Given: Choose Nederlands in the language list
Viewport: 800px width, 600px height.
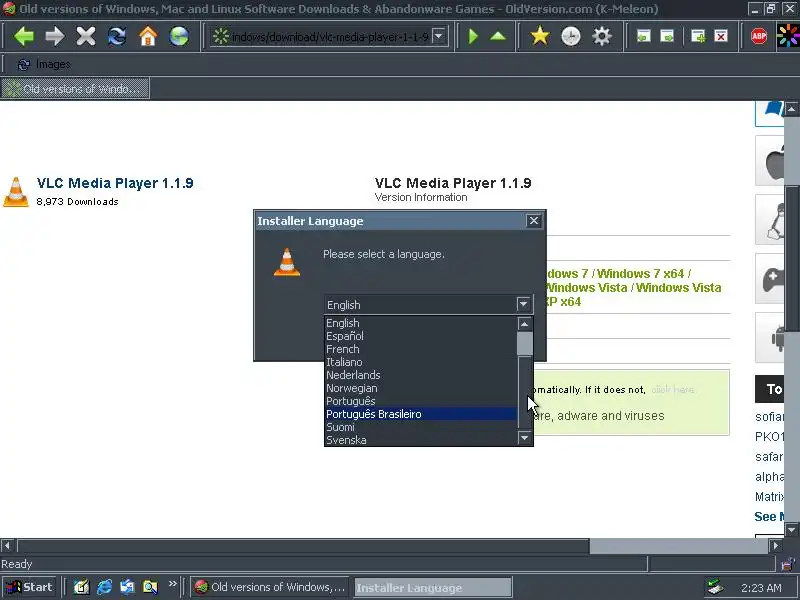Looking at the screenshot, I should 421,375.
